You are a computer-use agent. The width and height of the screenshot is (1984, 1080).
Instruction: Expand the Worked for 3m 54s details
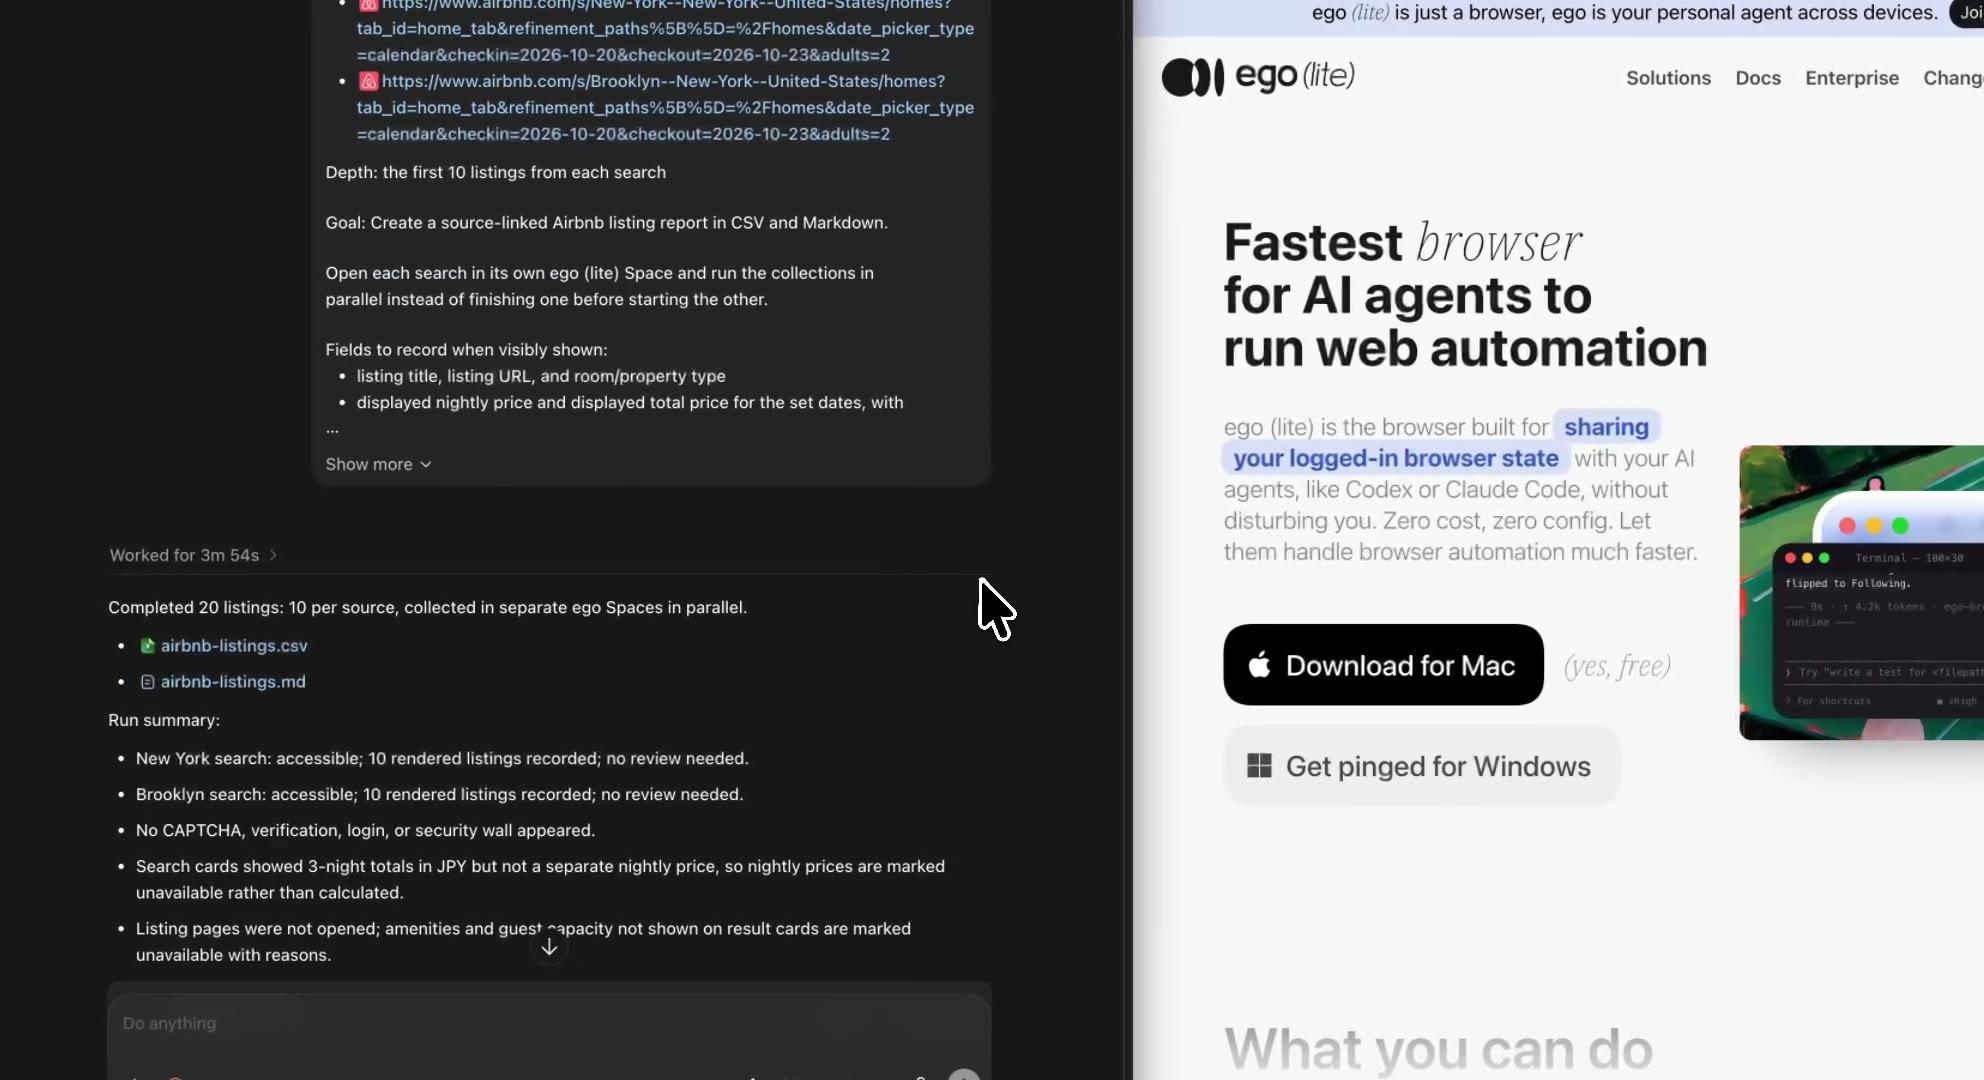click(x=193, y=555)
